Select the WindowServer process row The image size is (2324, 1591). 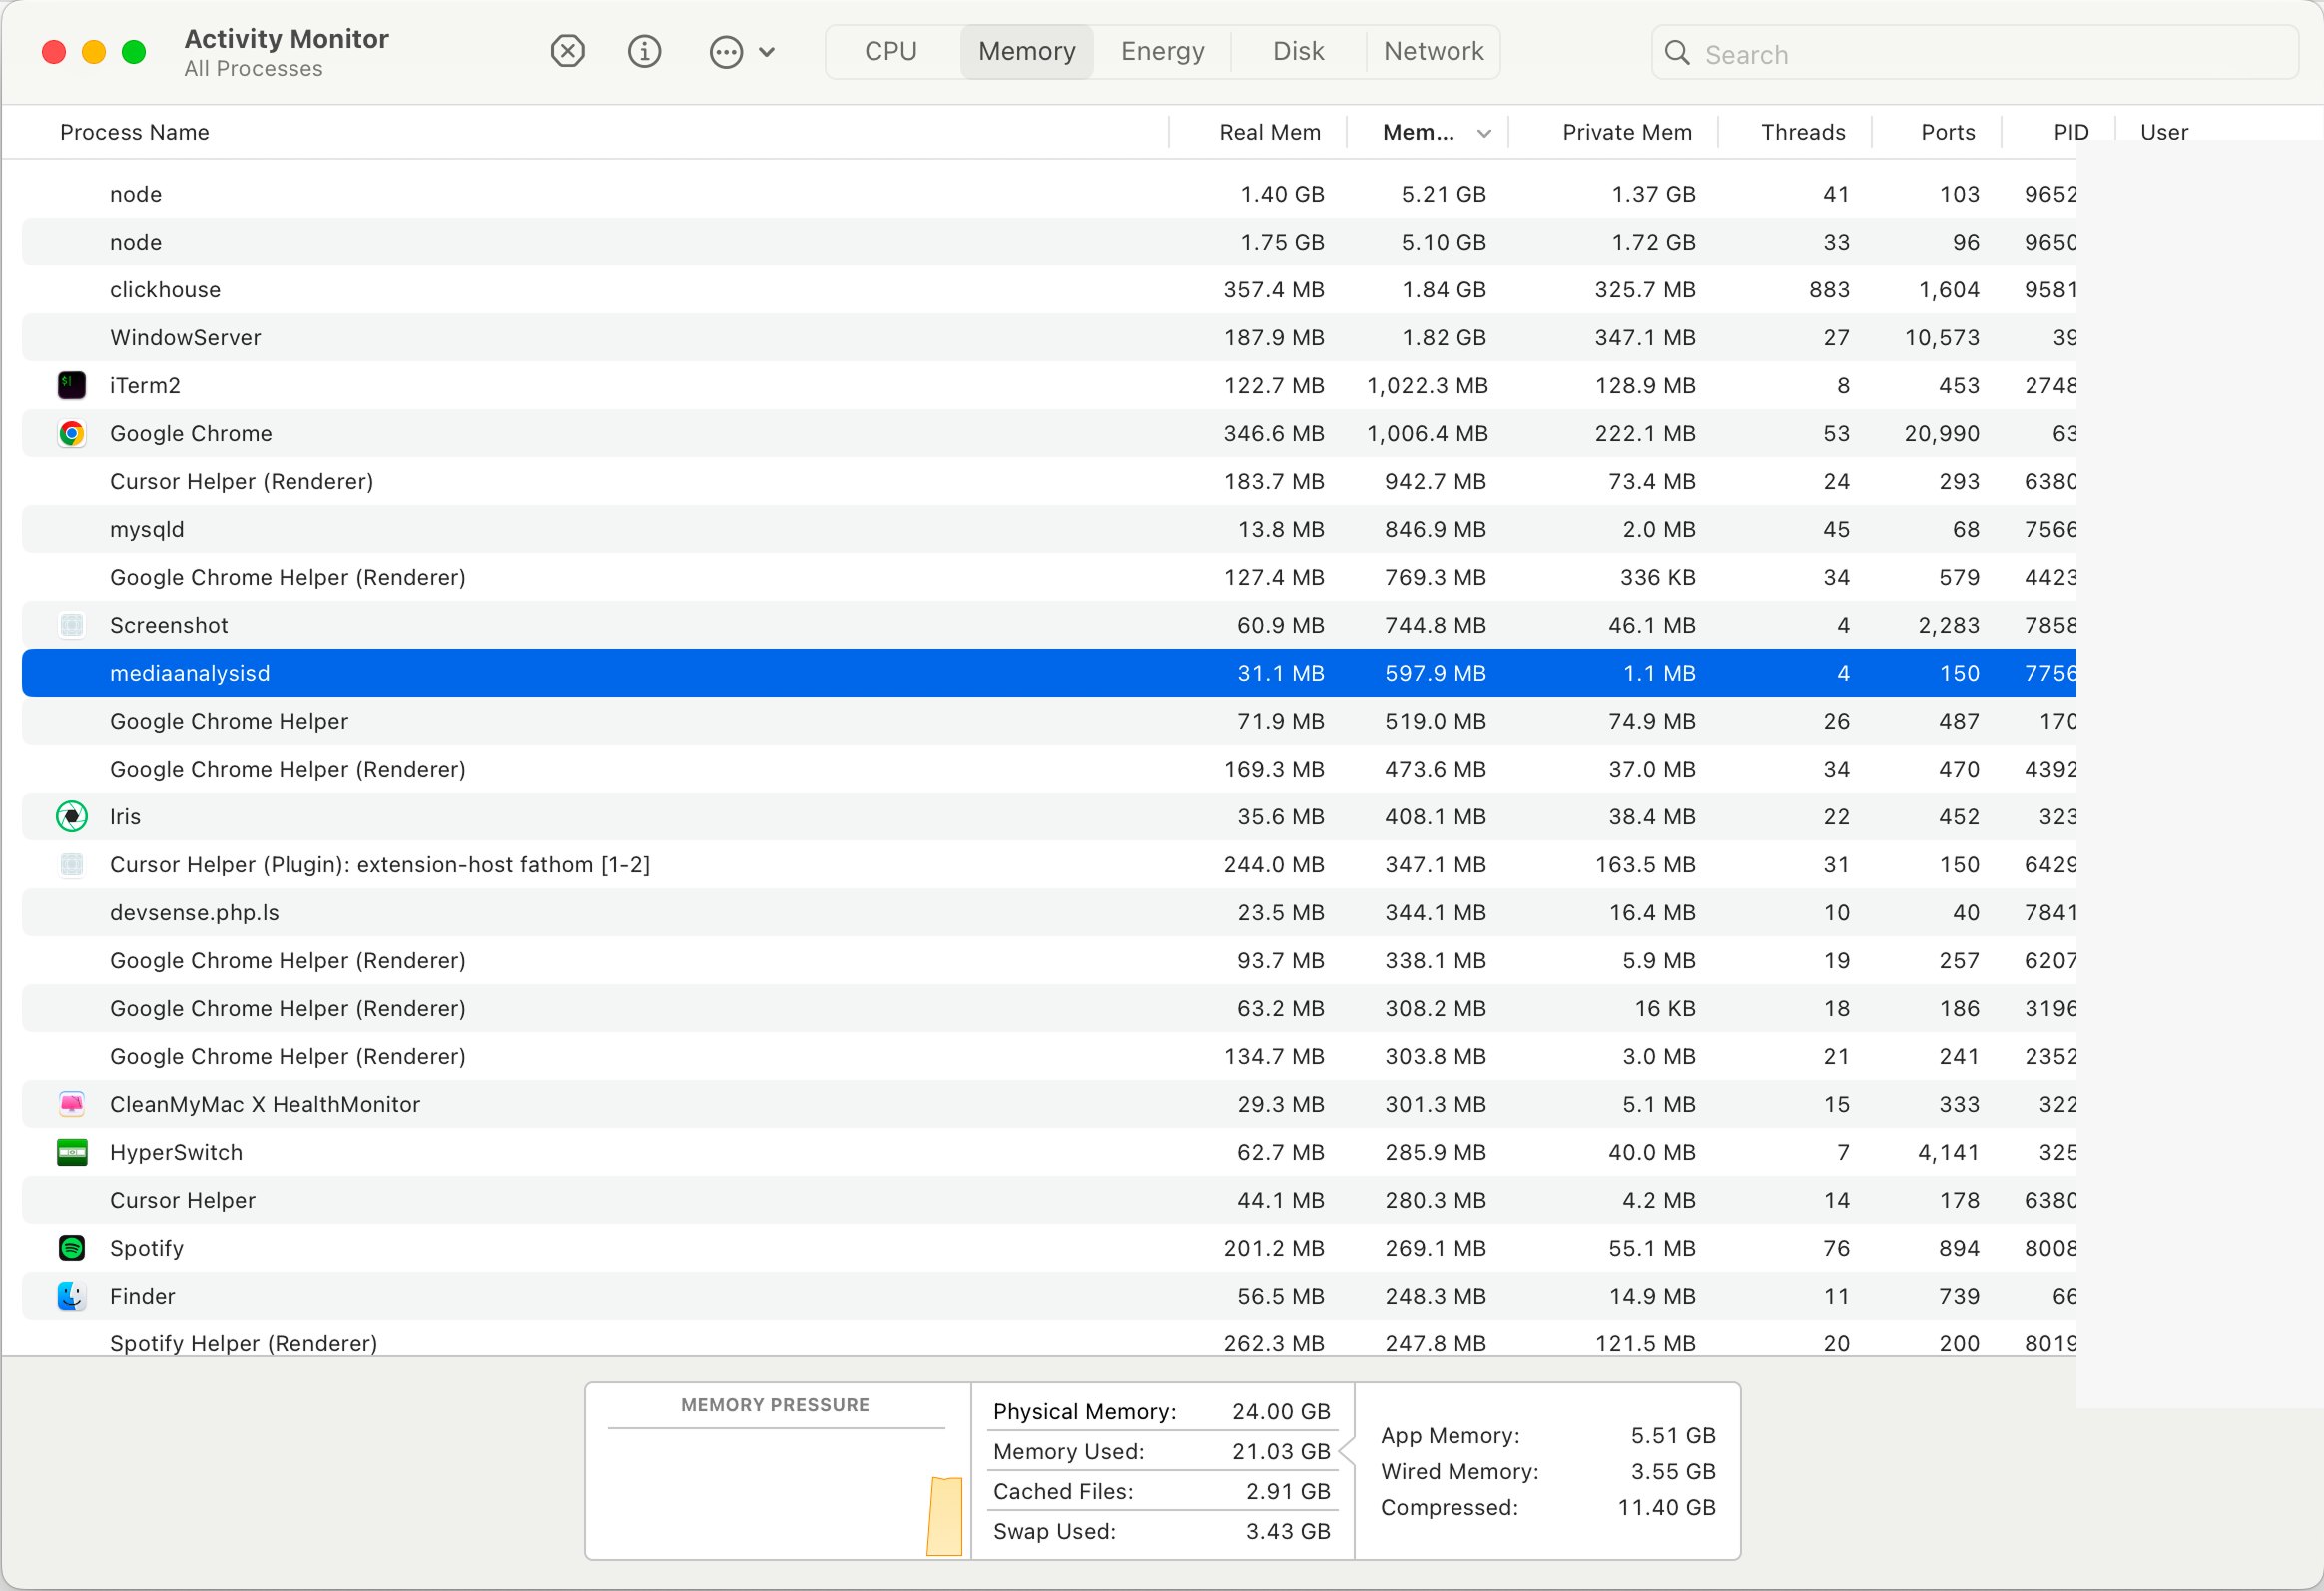pyautogui.click(x=1049, y=338)
